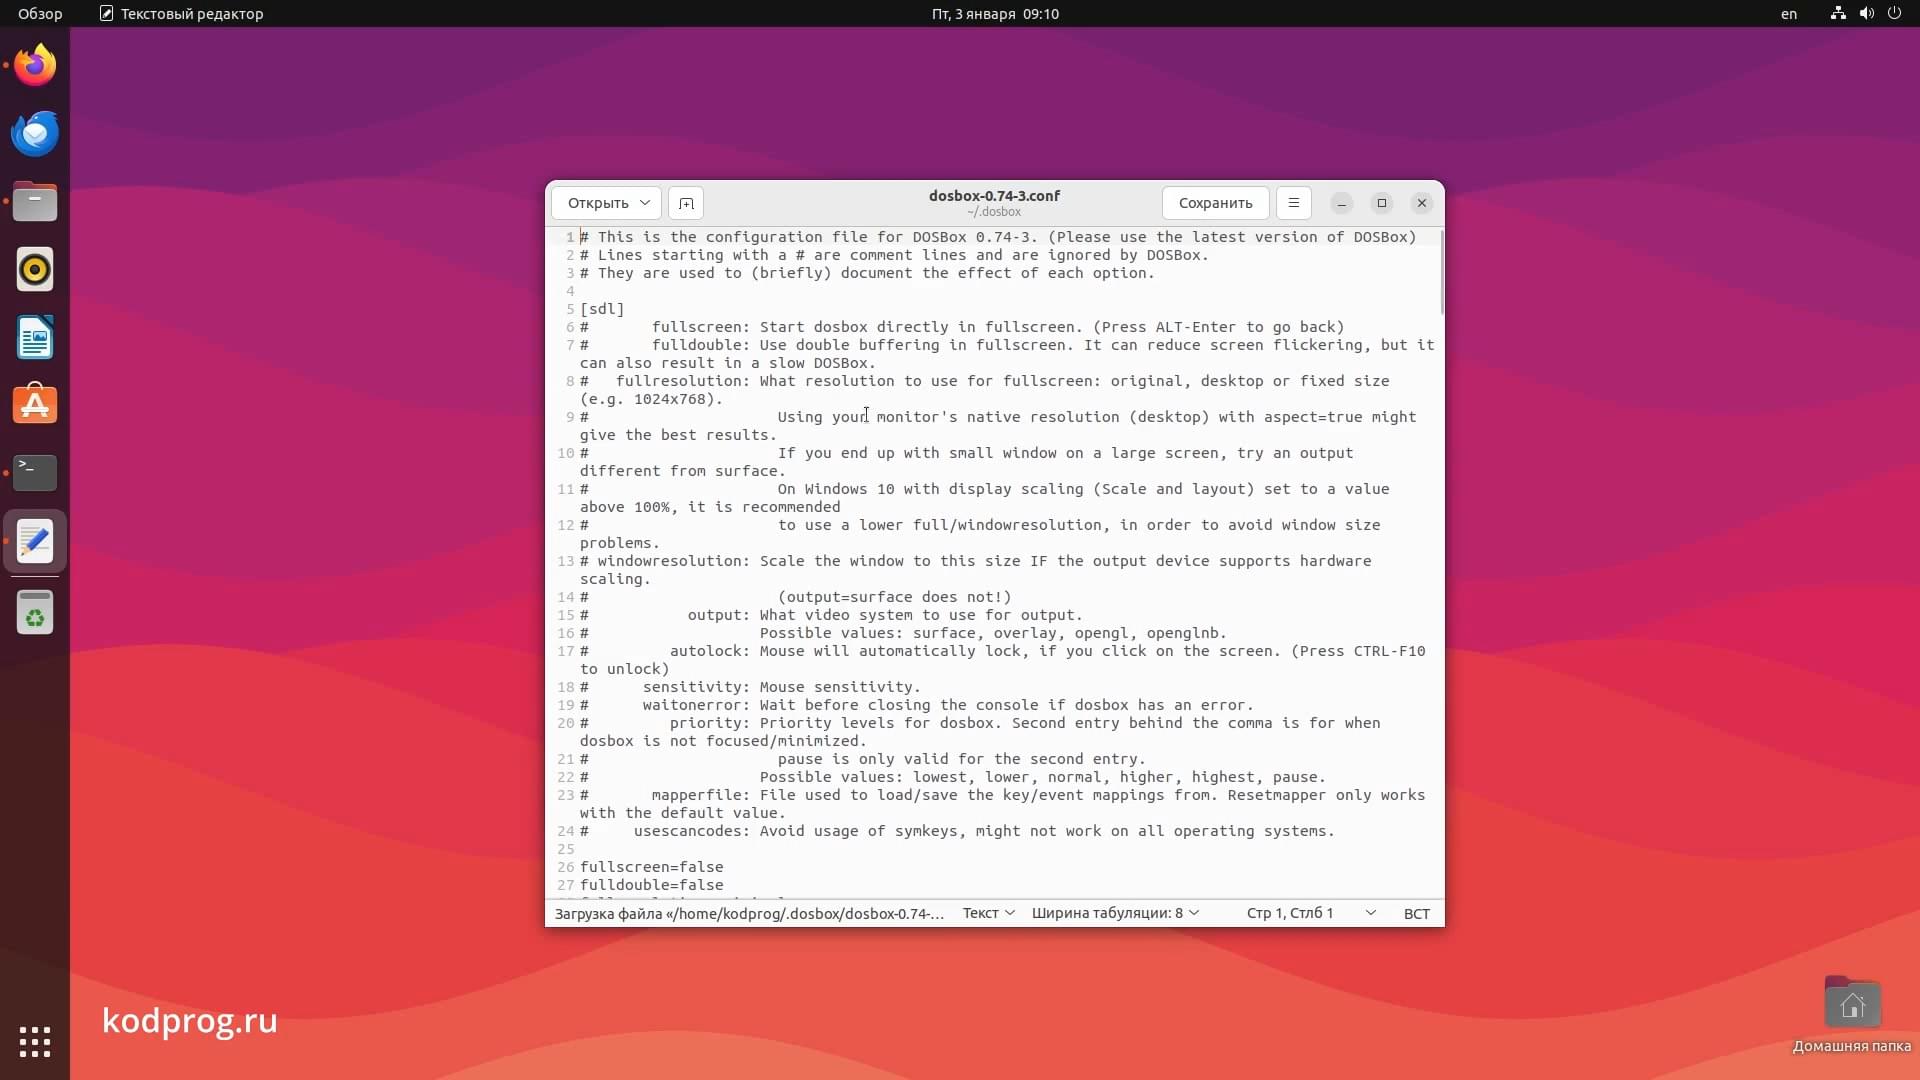1920x1080 pixels.
Task: Open the Домашняя папка desktop folder
Action: [1852, 1014]
